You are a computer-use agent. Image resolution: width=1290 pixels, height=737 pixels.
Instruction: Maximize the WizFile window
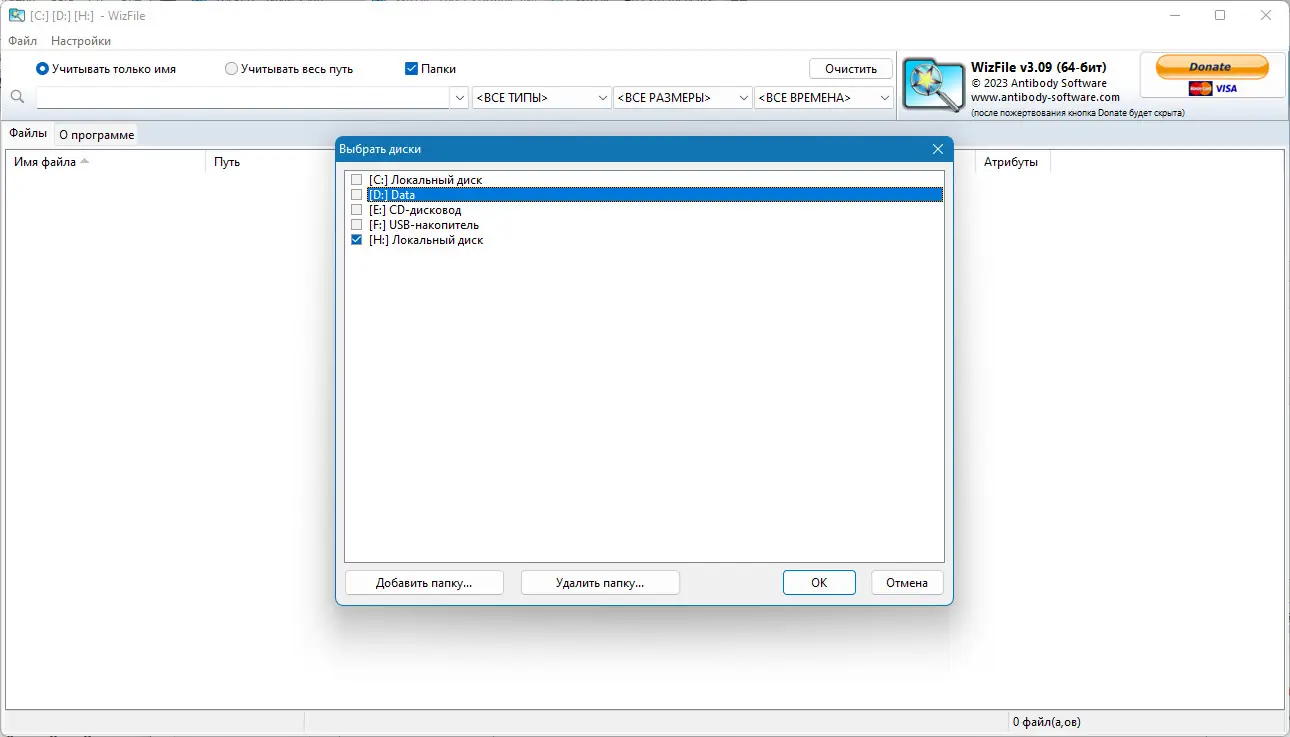(1220, 15)
